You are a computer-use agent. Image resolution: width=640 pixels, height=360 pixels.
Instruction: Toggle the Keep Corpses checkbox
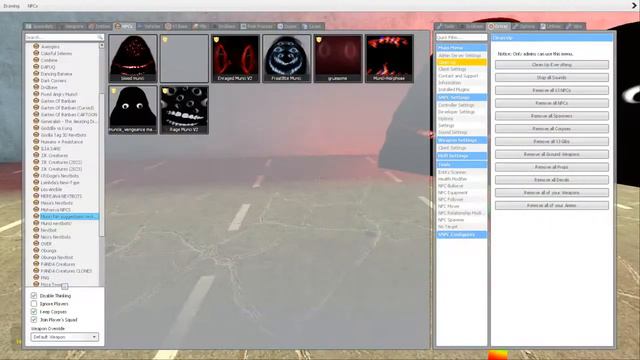click(x=34, y=312)
